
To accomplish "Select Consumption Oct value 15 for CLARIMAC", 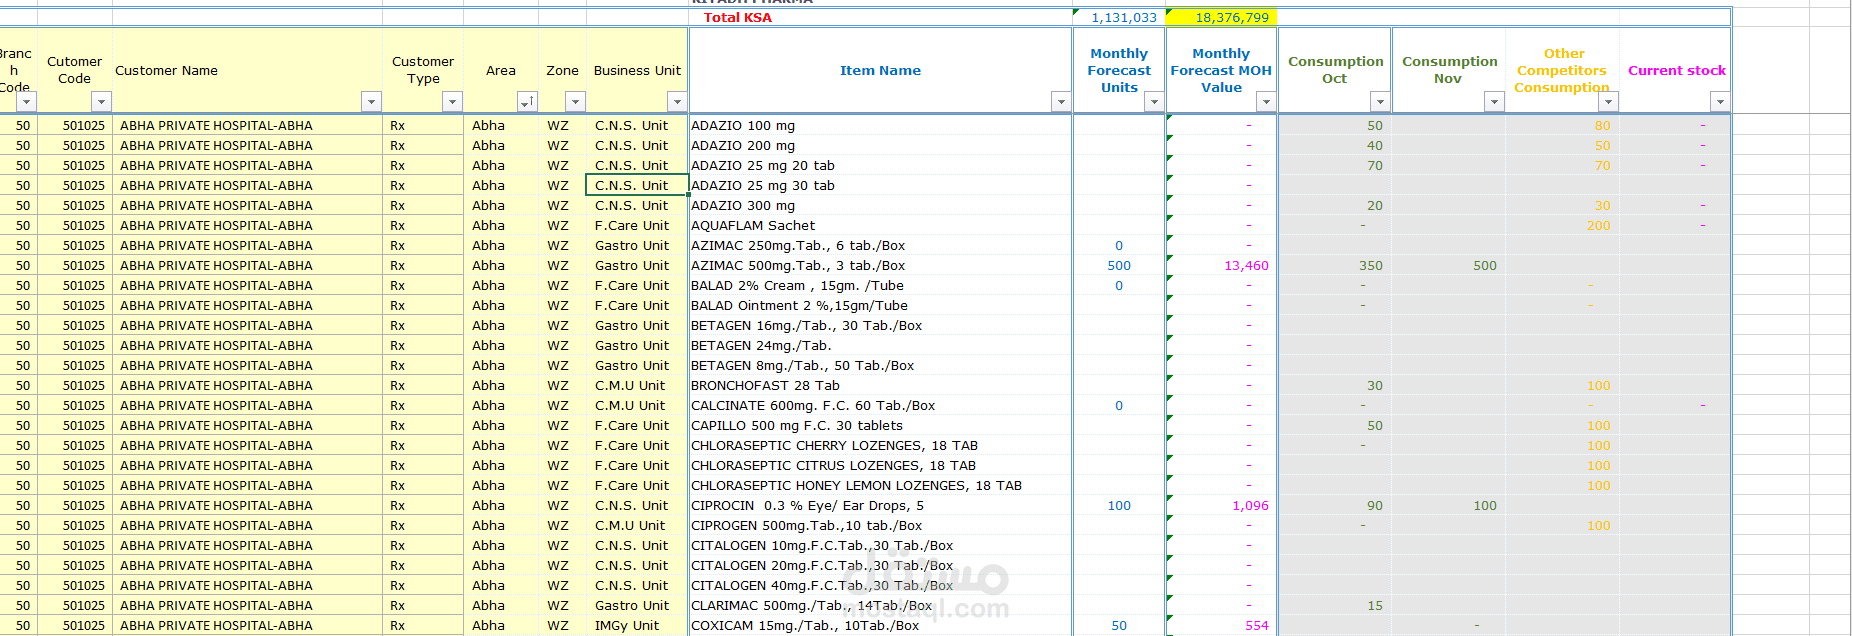I will click(x=1335, y=606).
